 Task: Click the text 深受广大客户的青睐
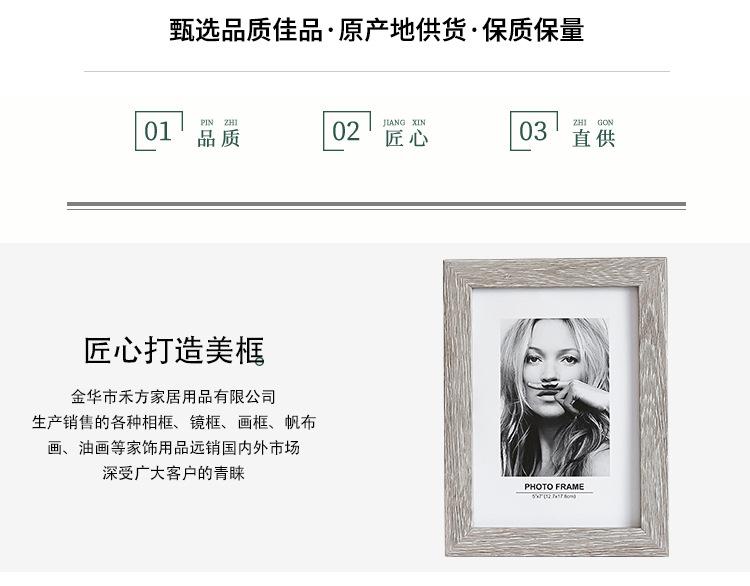pyautogui.click(x=174, y=473)
